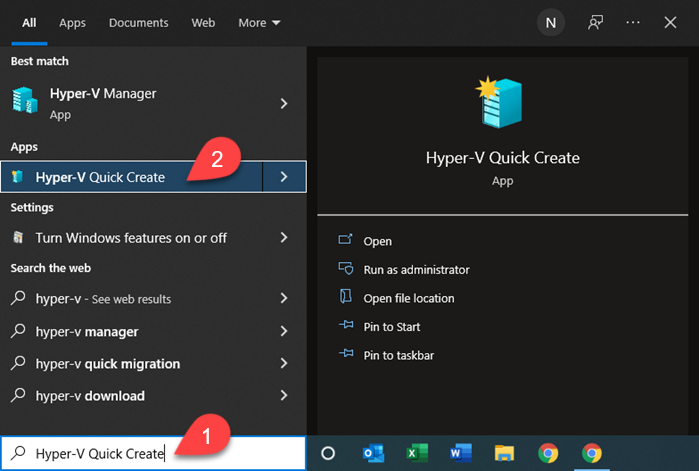
Task: Click the search box magnifier icon
Action: click(x=18, y=453)
